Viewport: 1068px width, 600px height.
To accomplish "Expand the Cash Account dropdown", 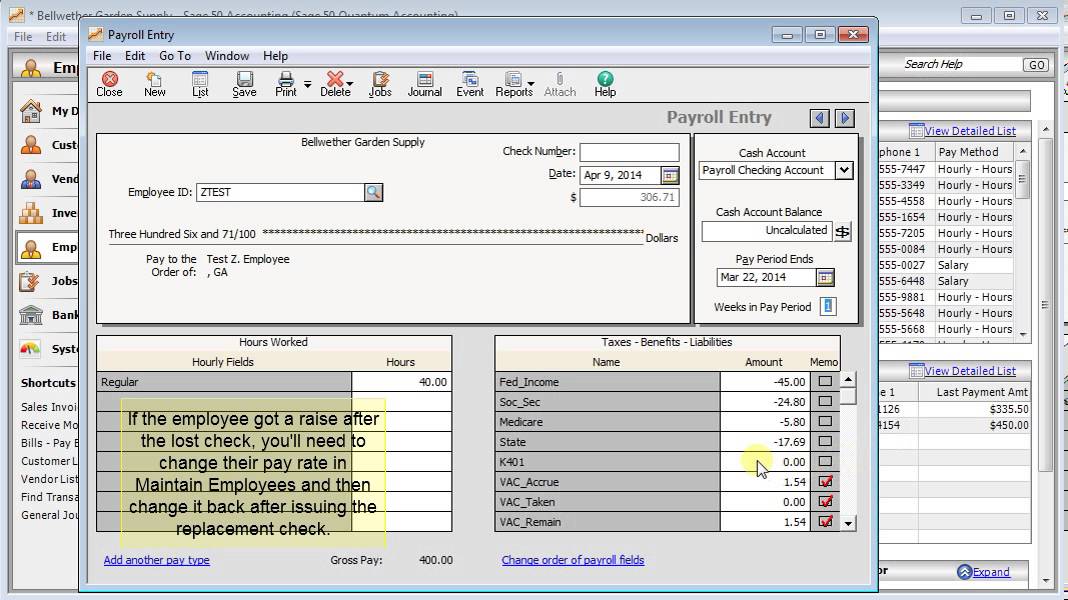I will click(x=844, y=170).
